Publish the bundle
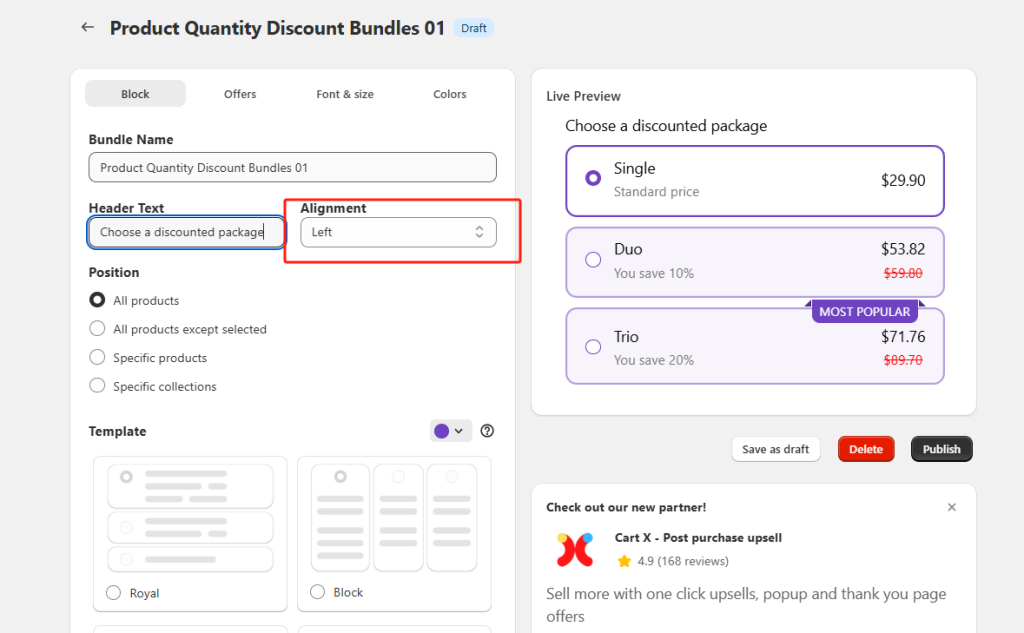 pos(941,448)
